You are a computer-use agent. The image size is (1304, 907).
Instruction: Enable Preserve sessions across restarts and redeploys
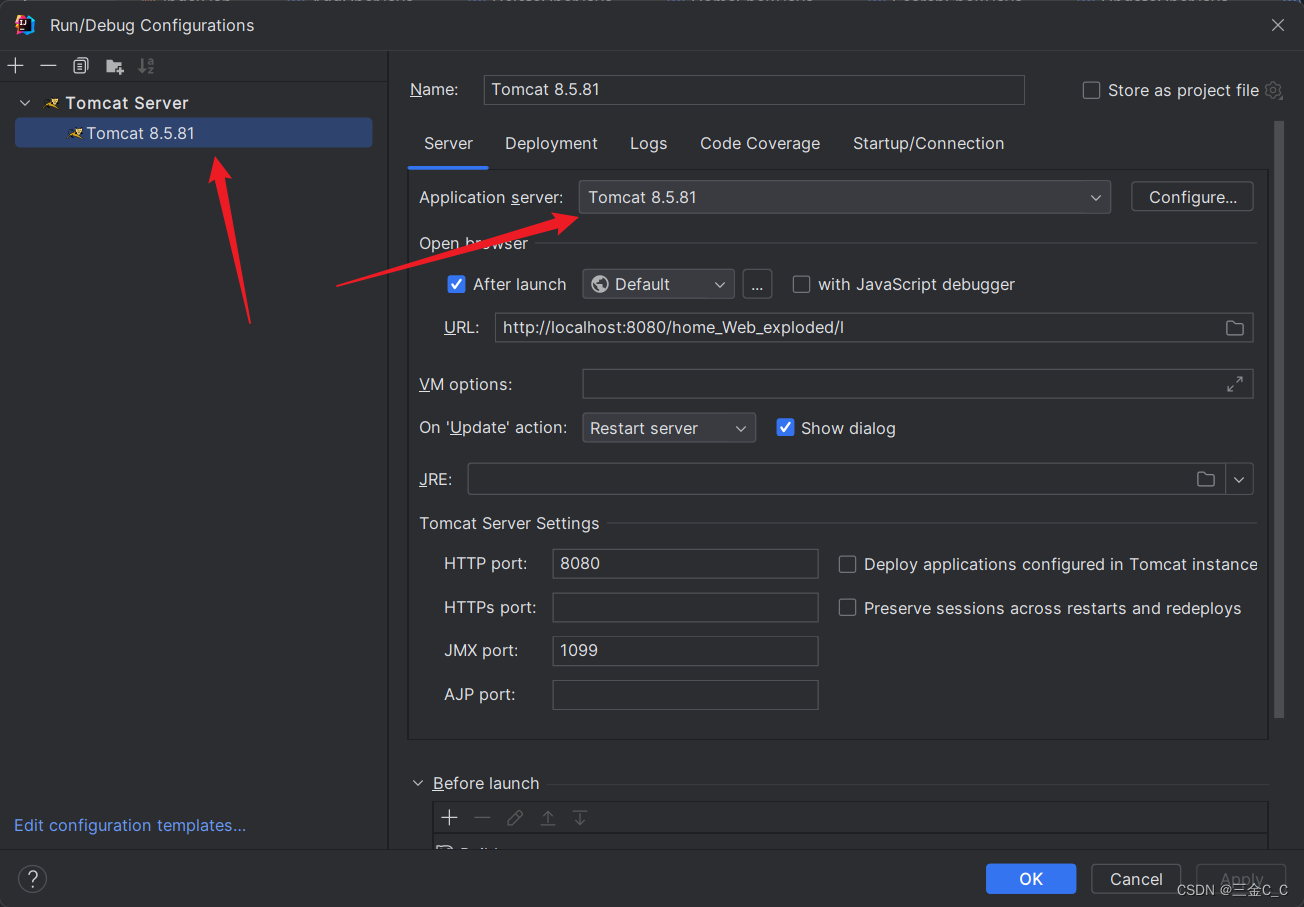(x=847, y=608)
